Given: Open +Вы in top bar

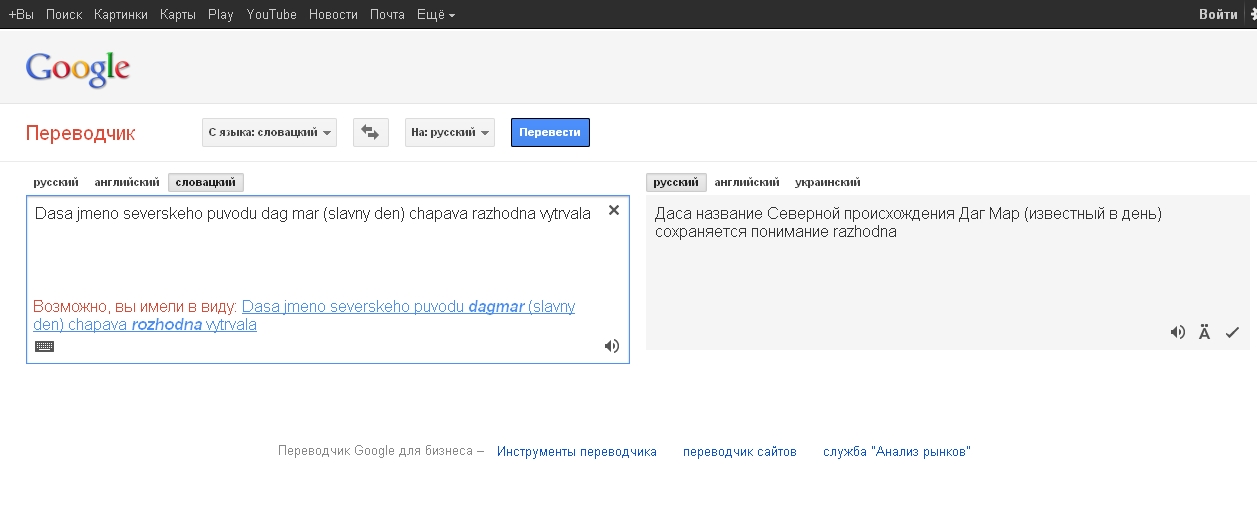Looking at the screenshot, I should [21, 15].
